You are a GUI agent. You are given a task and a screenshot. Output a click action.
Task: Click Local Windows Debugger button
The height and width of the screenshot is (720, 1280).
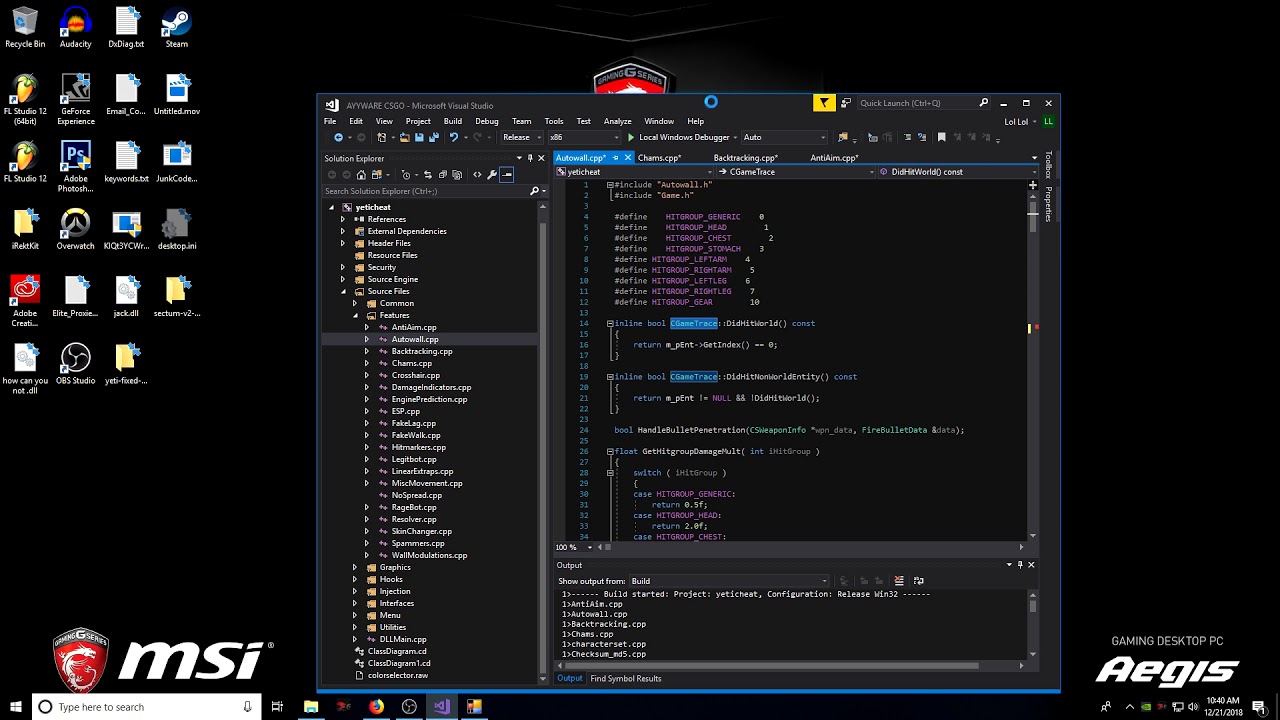pyautogui.click(x=684, y=137)
